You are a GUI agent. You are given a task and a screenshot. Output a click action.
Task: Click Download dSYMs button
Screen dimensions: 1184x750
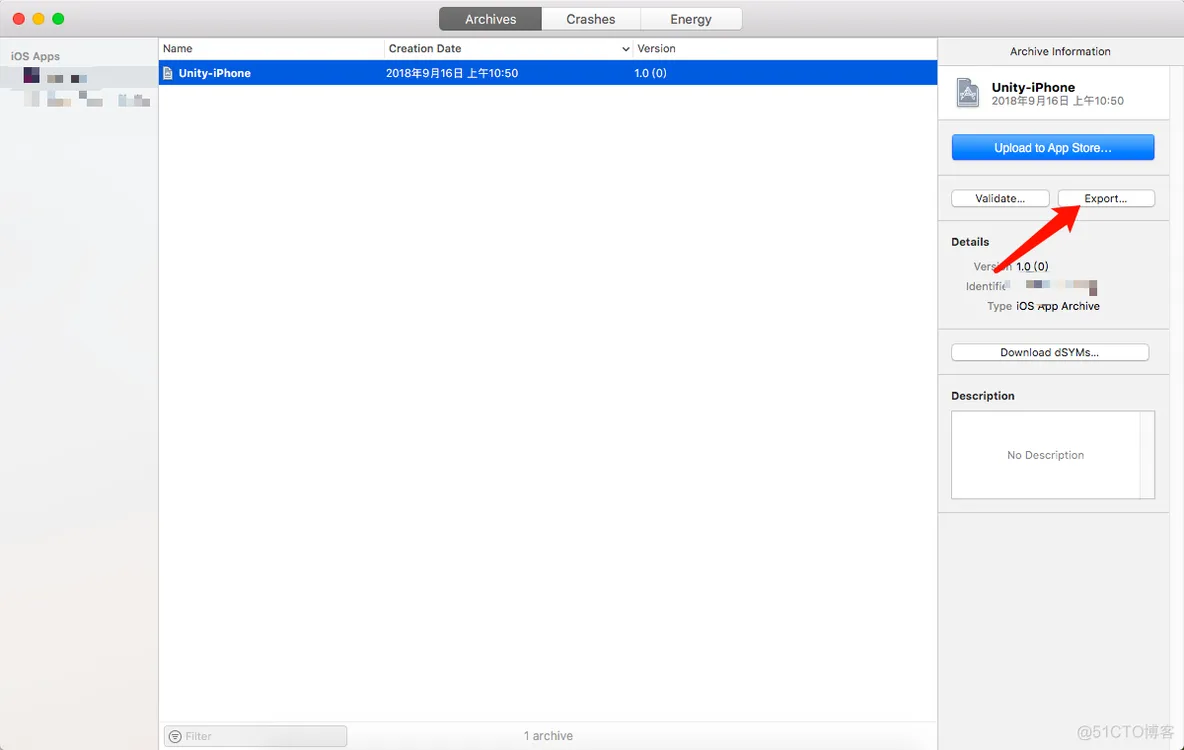click(1050, 352)
